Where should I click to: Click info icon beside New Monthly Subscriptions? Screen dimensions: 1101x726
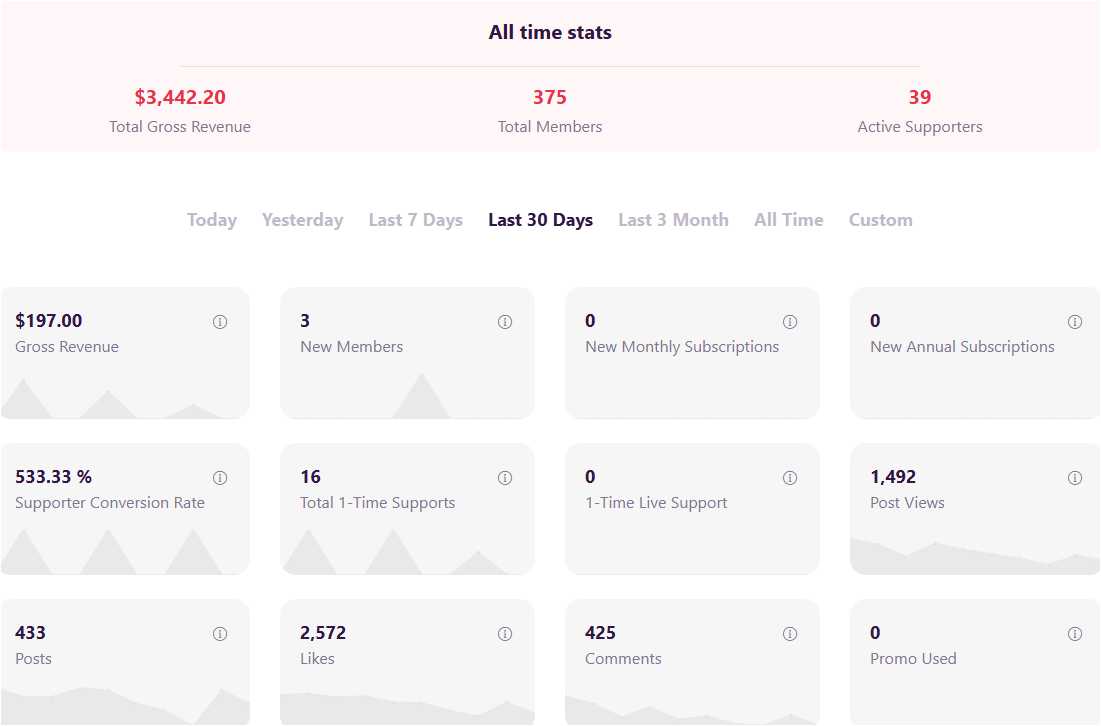coord(790,322)
